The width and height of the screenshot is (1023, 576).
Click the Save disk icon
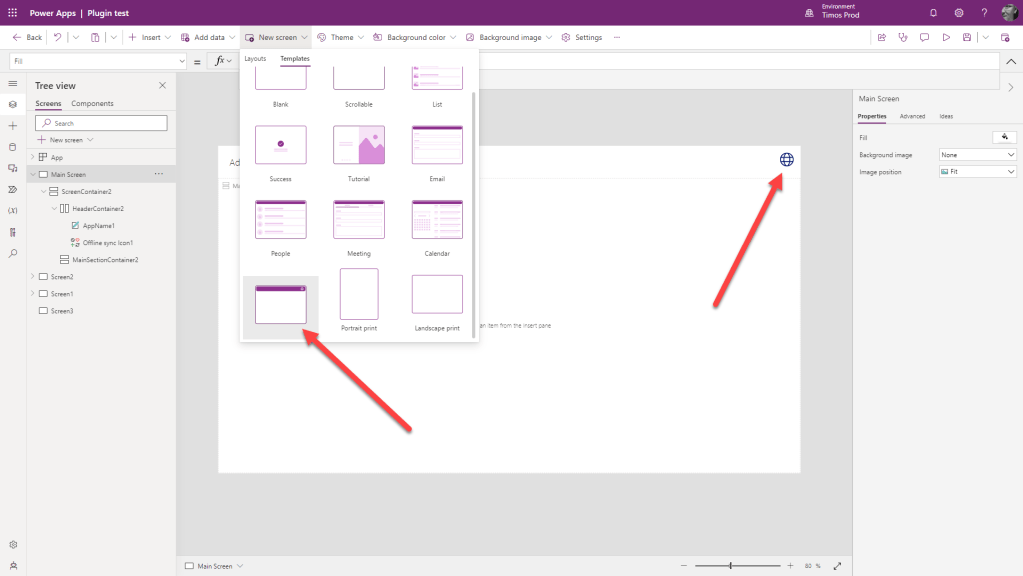click(966, 37)
